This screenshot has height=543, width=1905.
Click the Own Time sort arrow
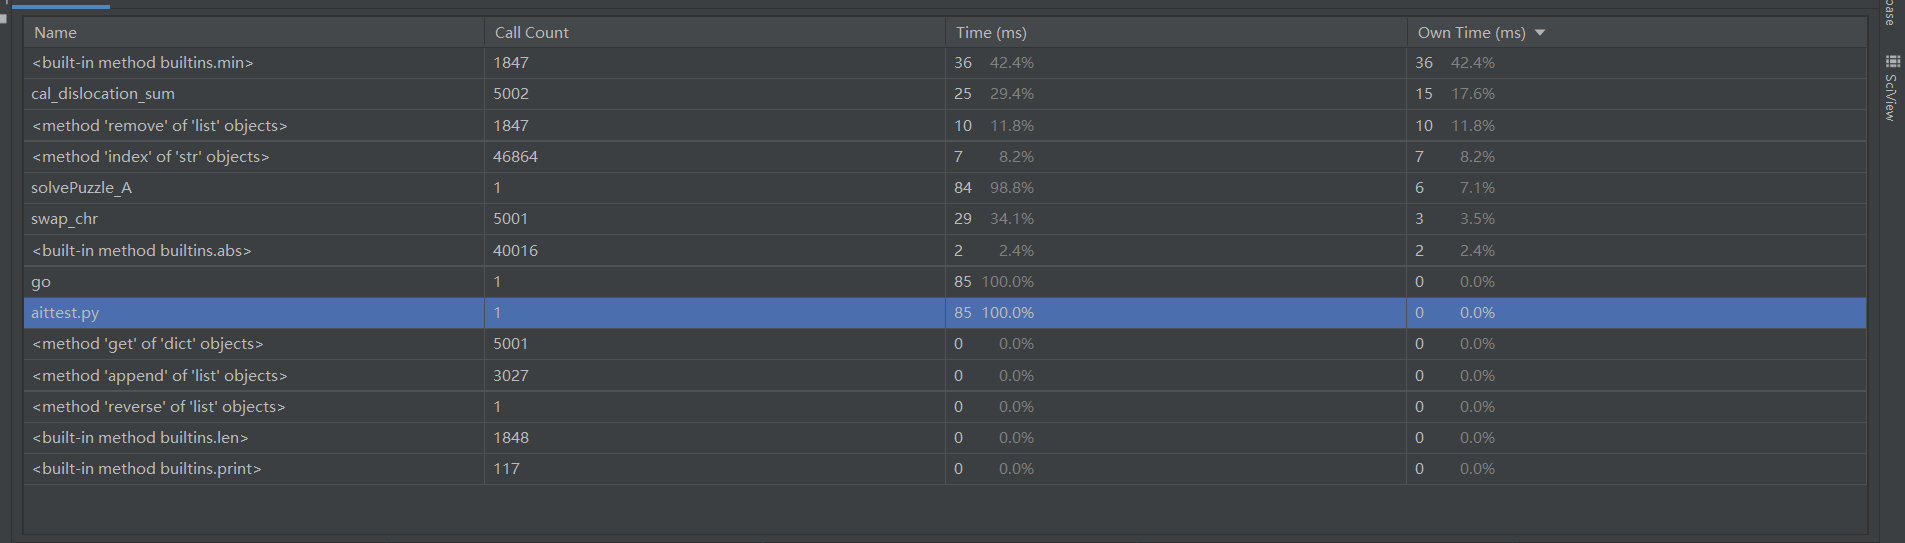pyautogui.click(x=1540, y=33)
